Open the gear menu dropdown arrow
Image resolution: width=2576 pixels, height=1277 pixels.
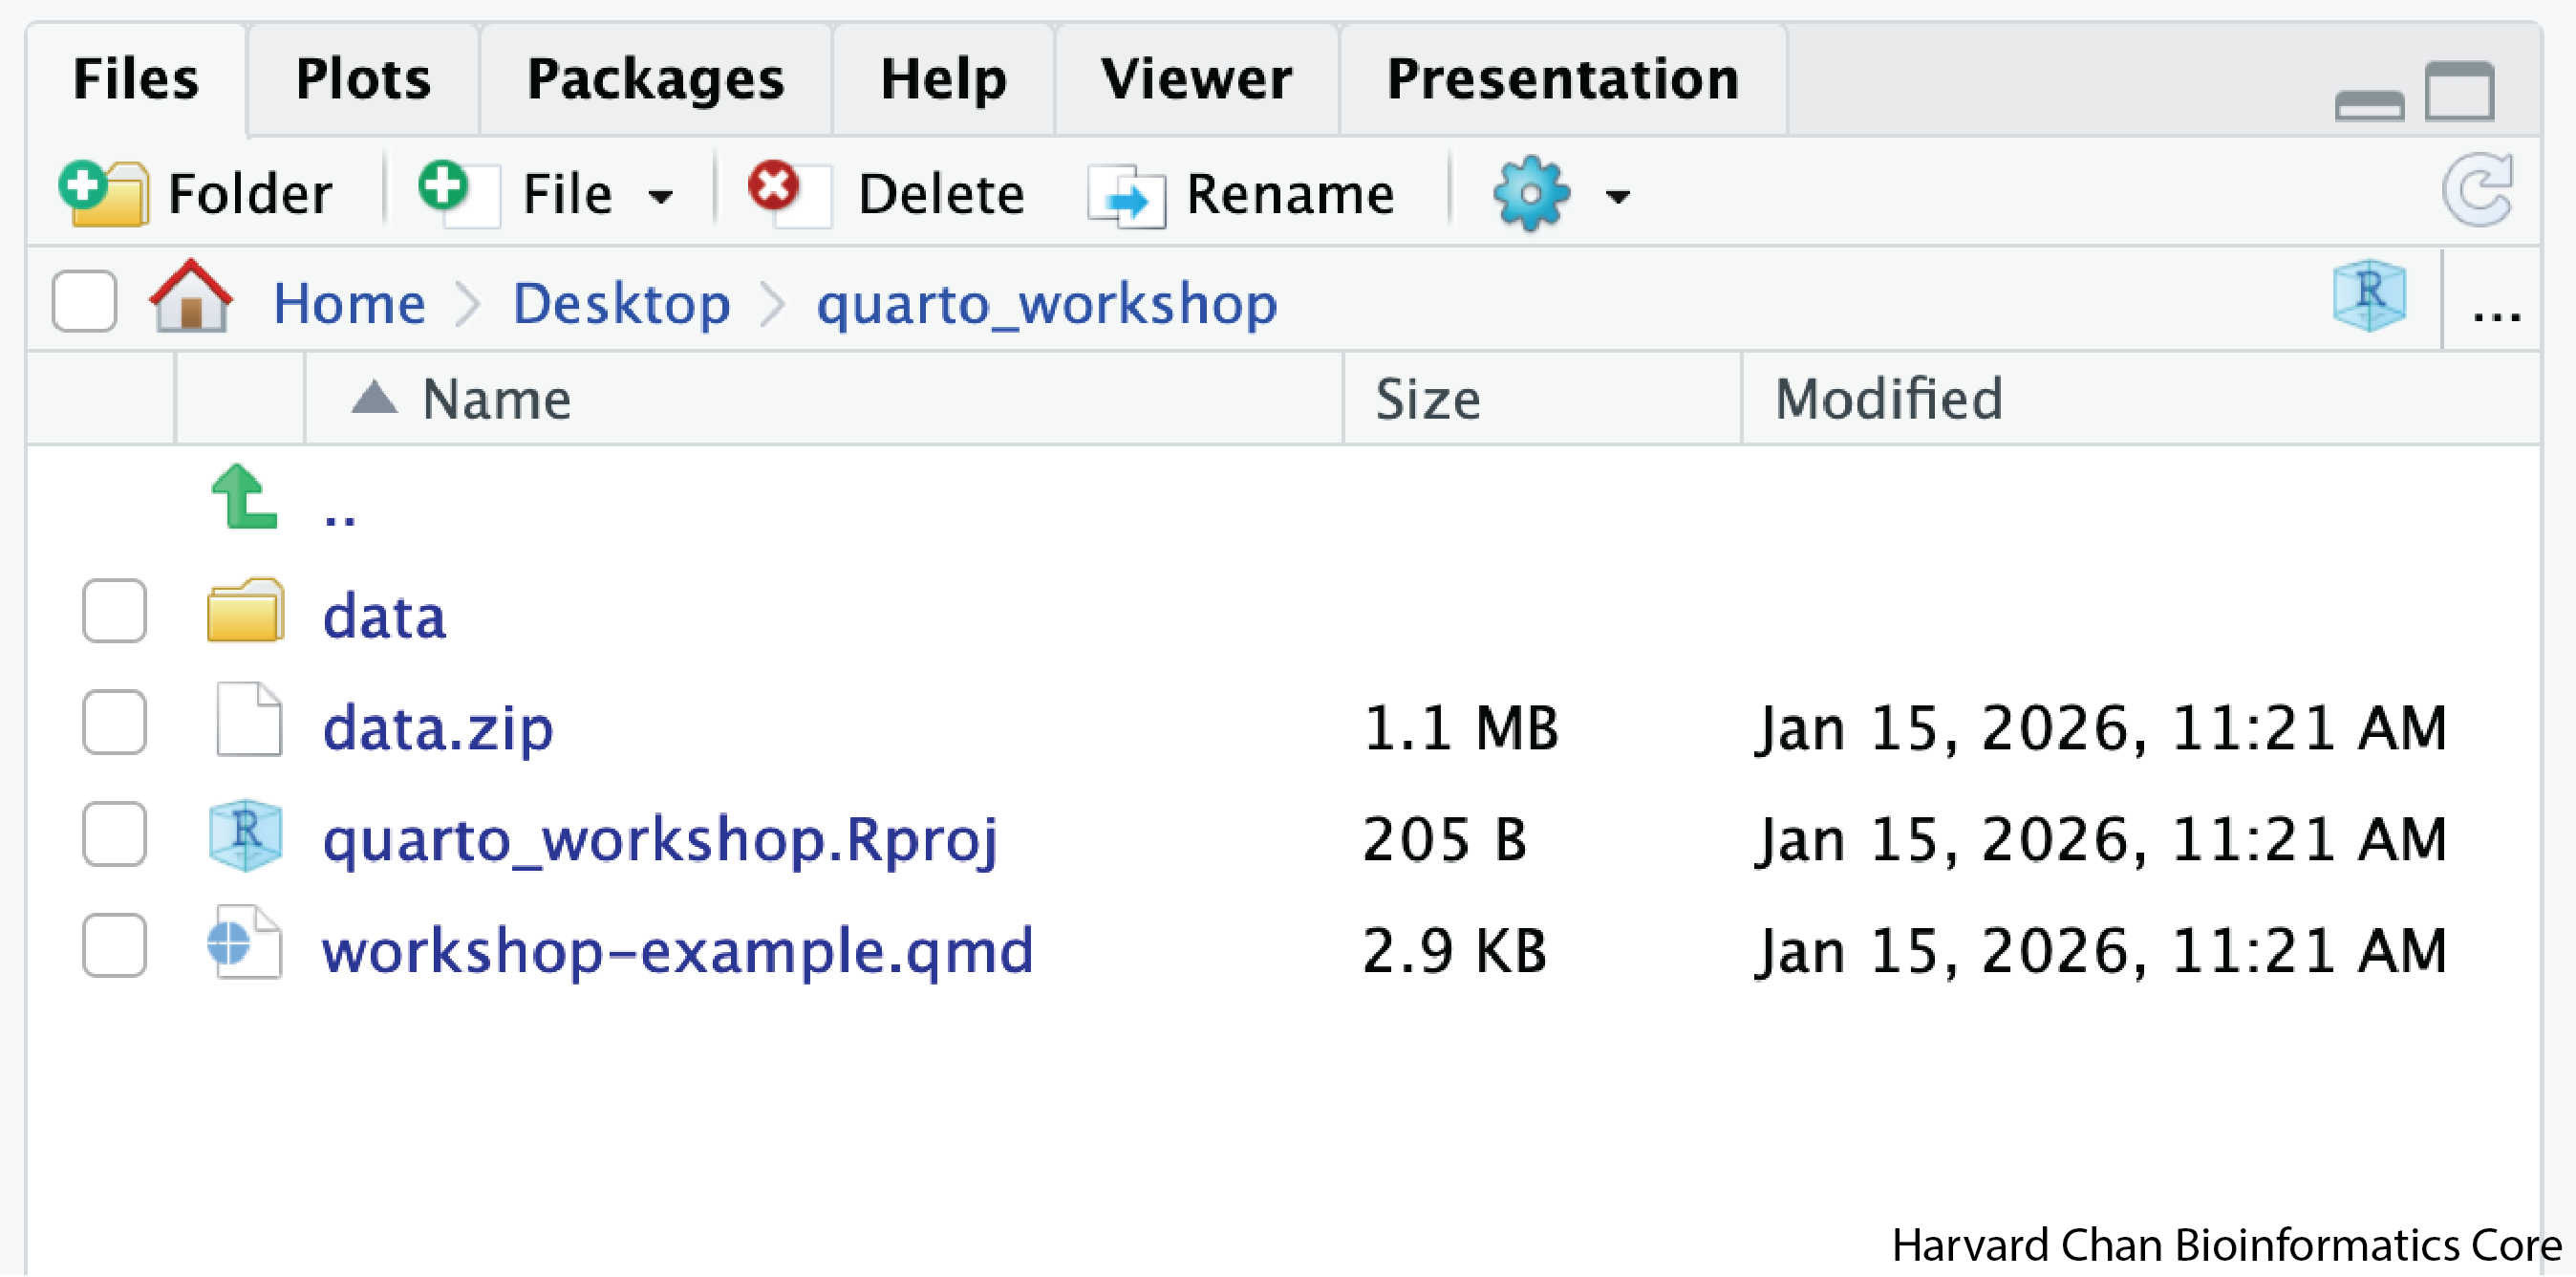pos(1617,196)
